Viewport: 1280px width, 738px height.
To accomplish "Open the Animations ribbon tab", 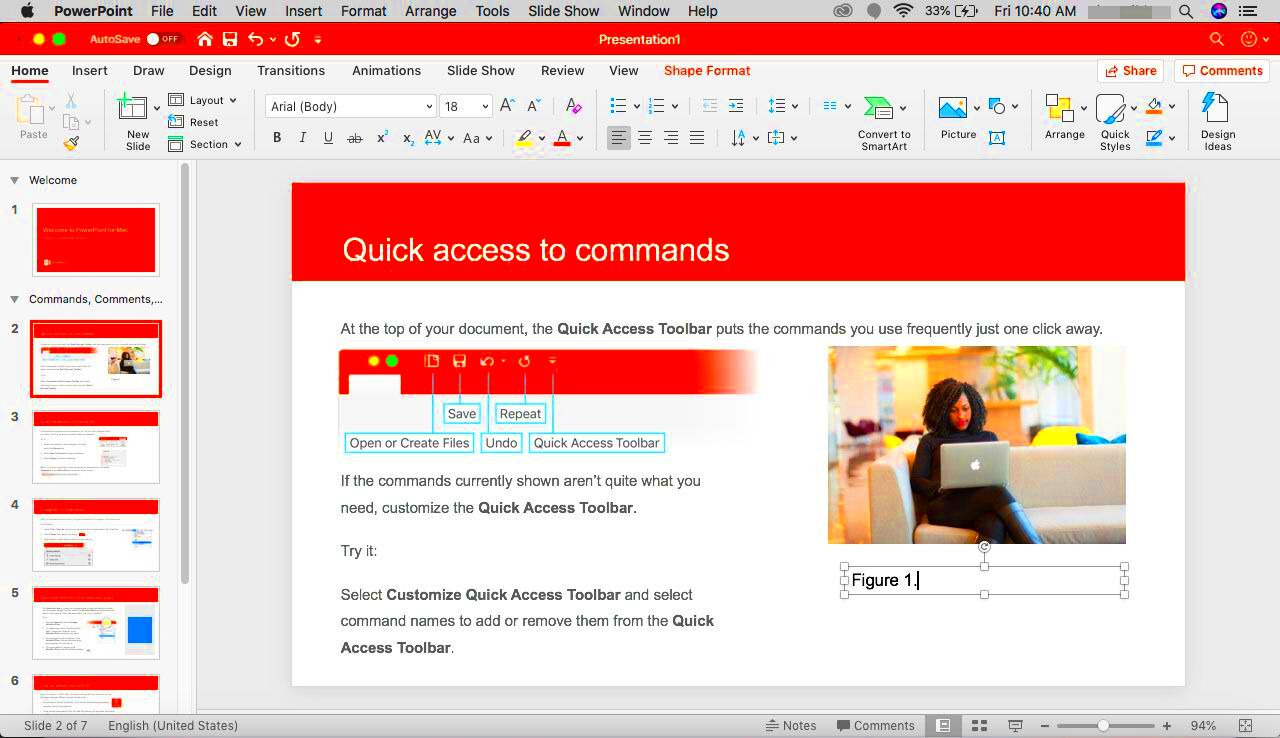I will point(386,70).
